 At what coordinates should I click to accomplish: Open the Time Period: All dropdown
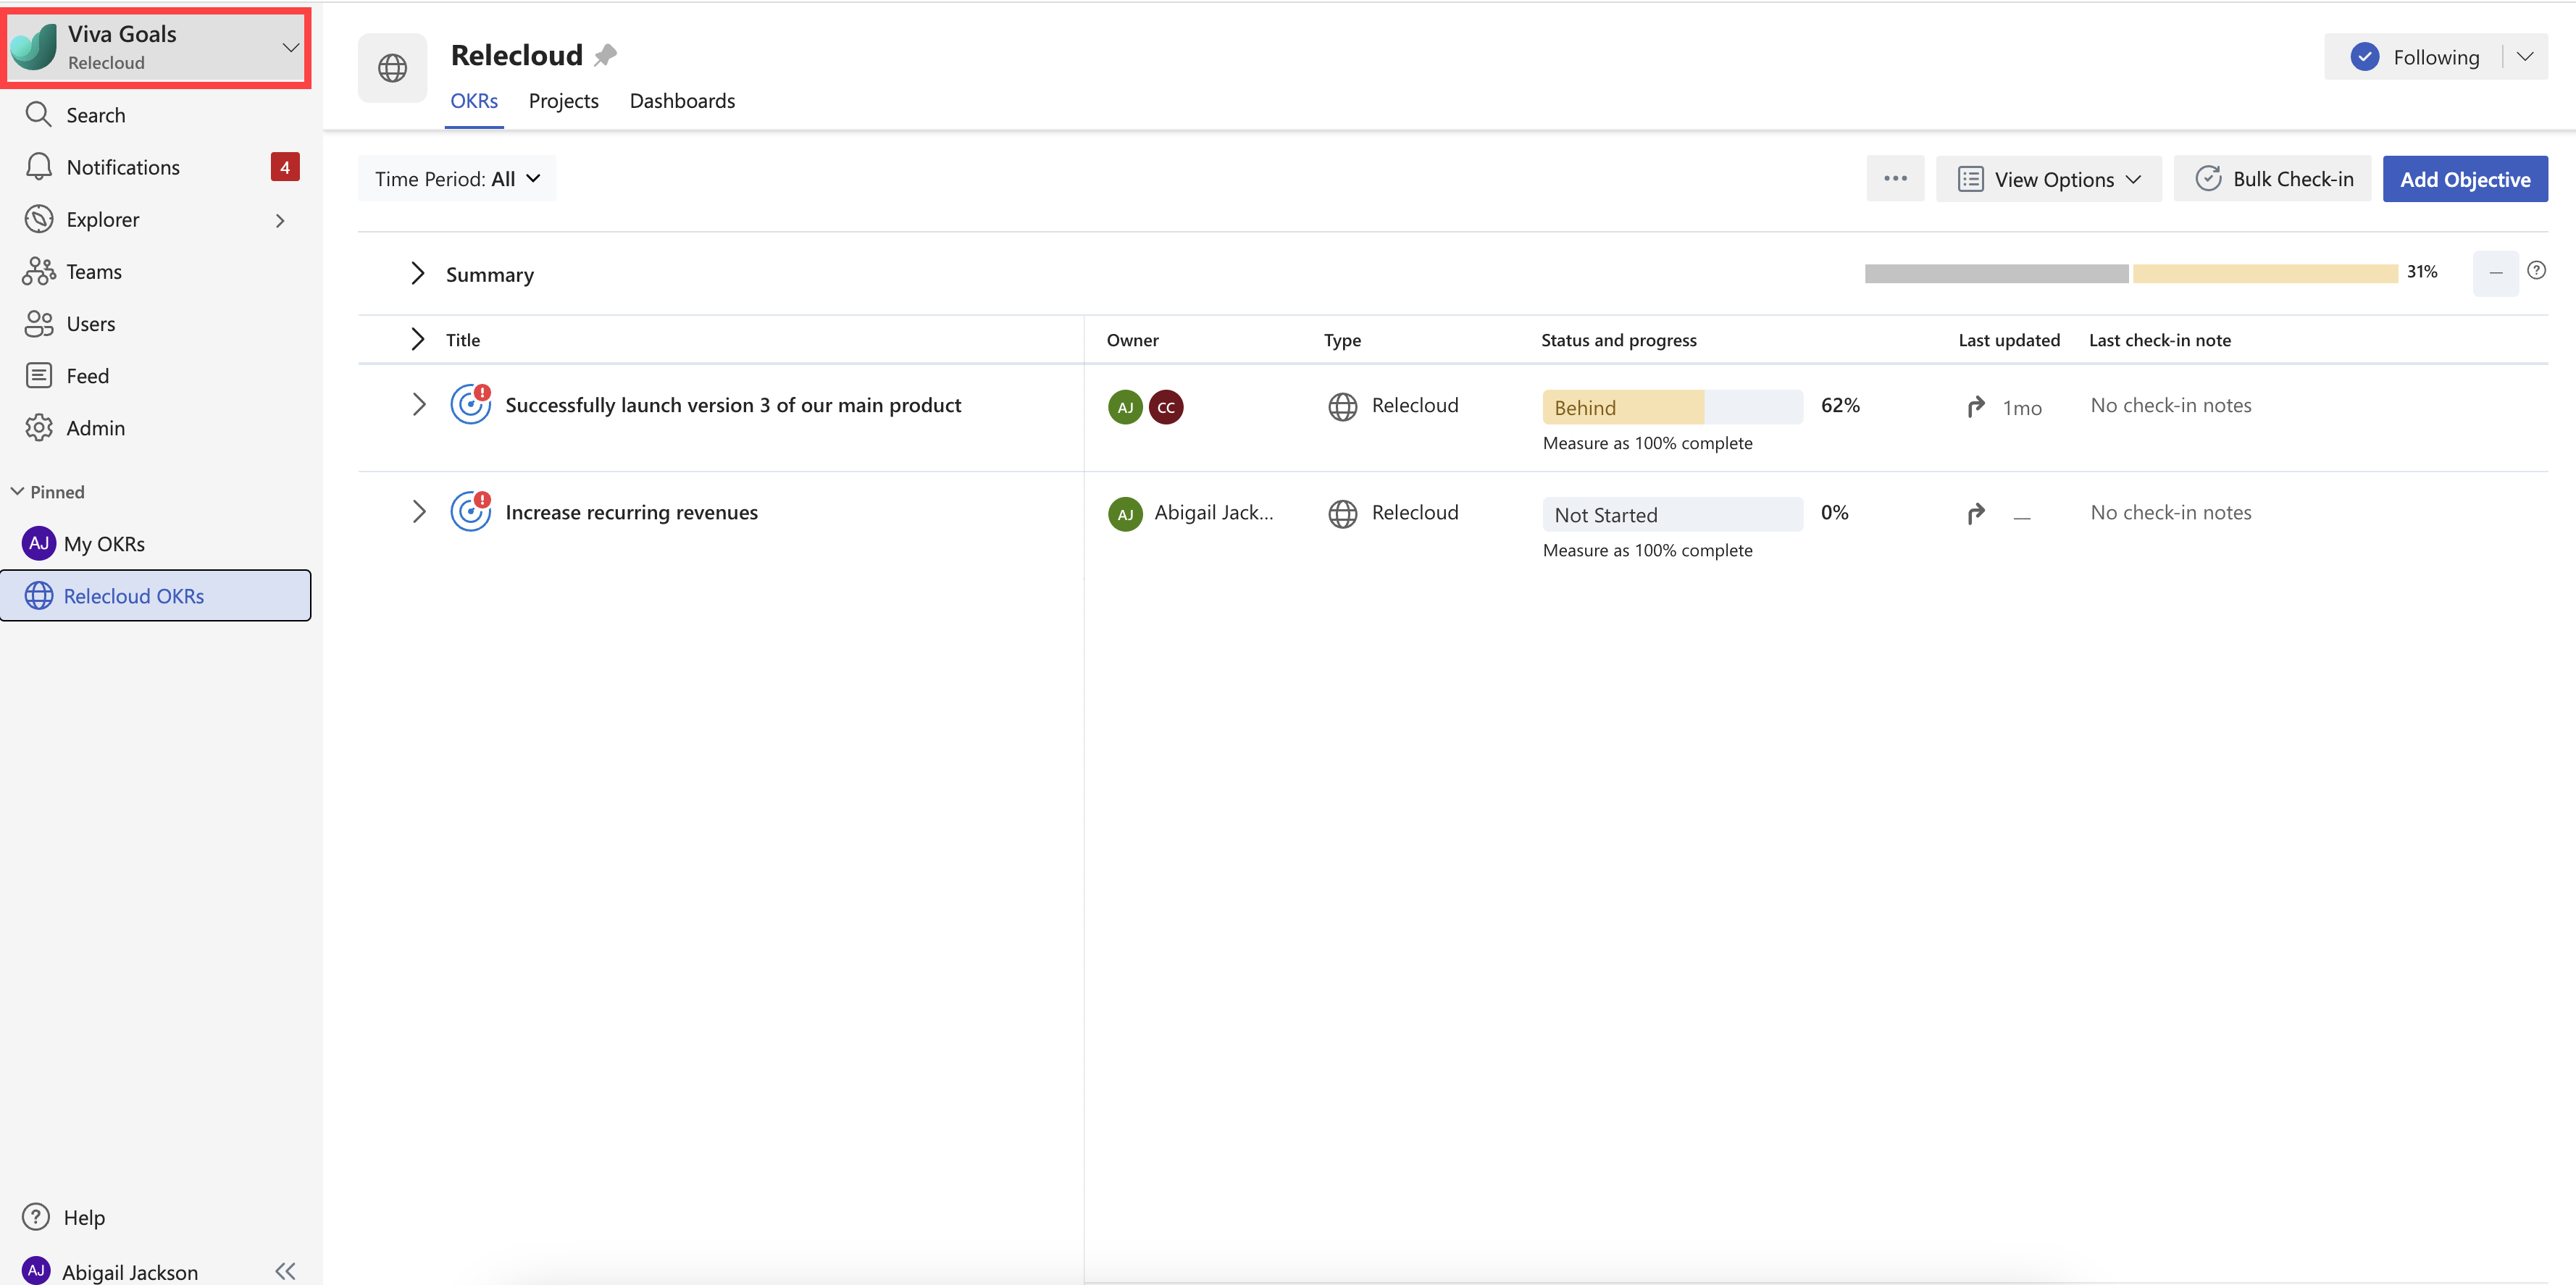[x=457, y=179]
